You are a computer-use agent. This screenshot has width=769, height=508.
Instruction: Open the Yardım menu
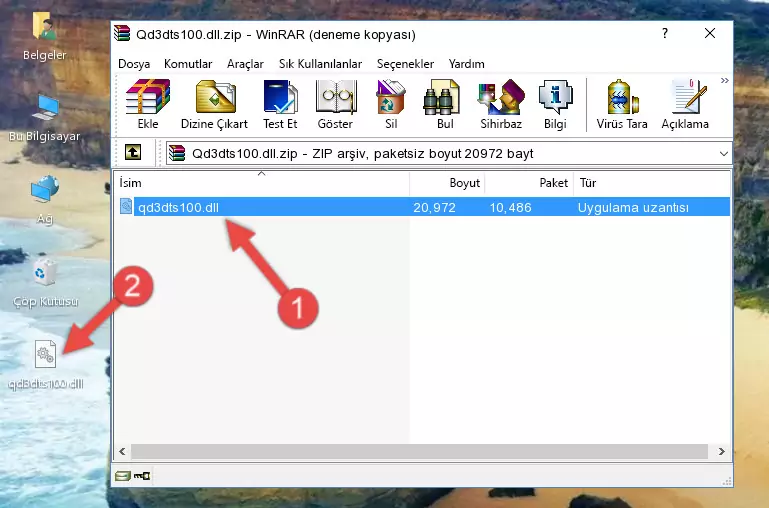[466, 64]
